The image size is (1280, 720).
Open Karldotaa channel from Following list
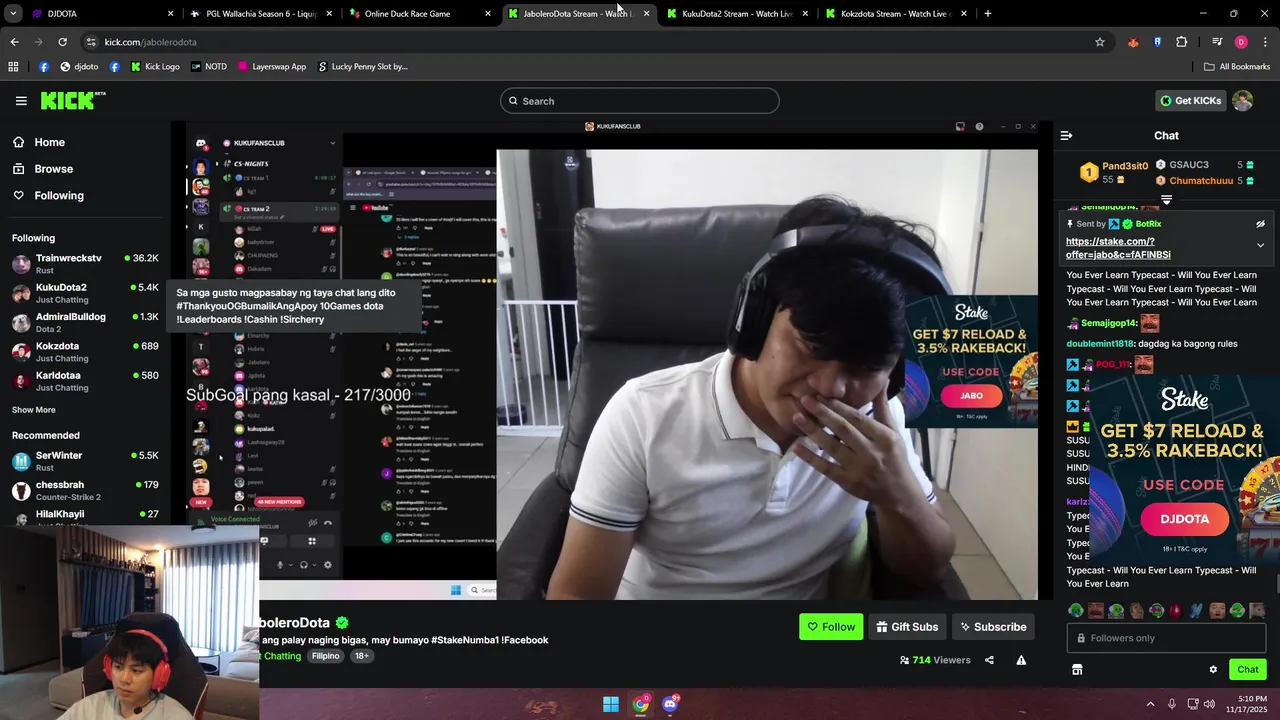pyautogui.click(x=85, y=381)
